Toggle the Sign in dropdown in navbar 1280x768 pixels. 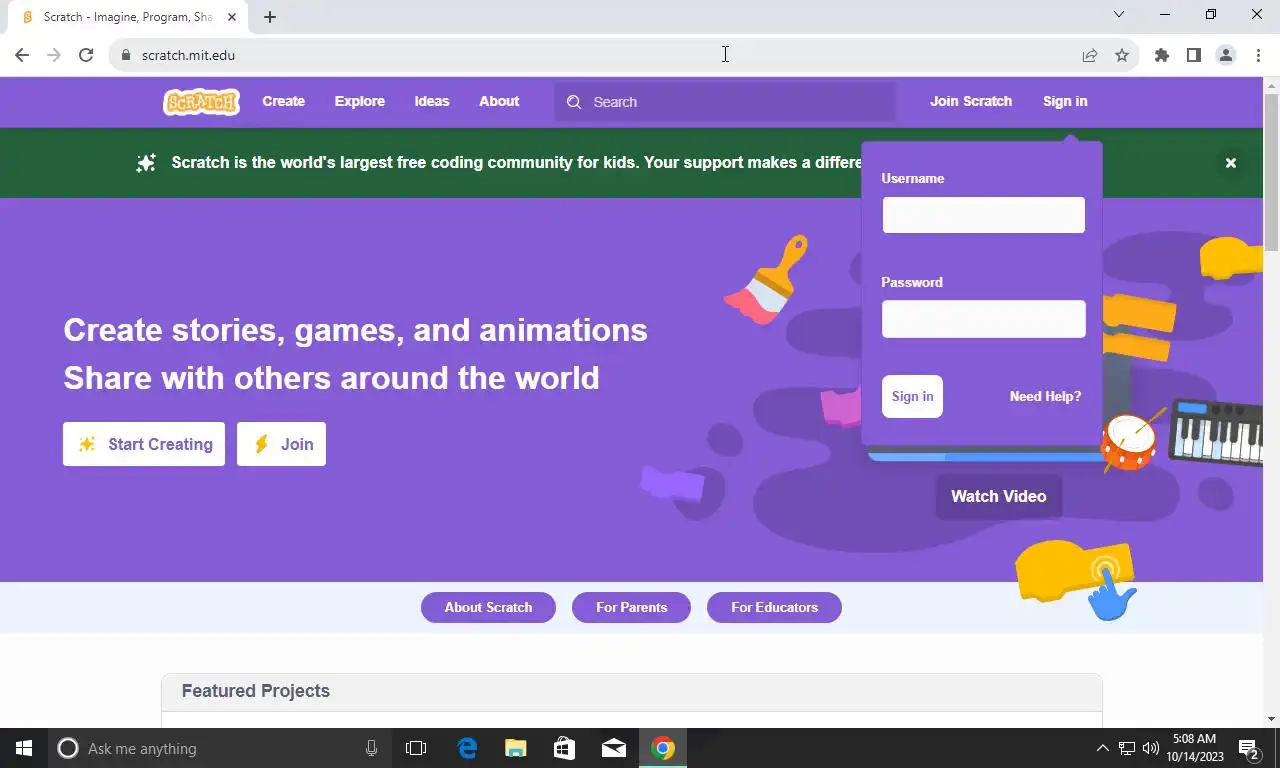point(1065,101)
